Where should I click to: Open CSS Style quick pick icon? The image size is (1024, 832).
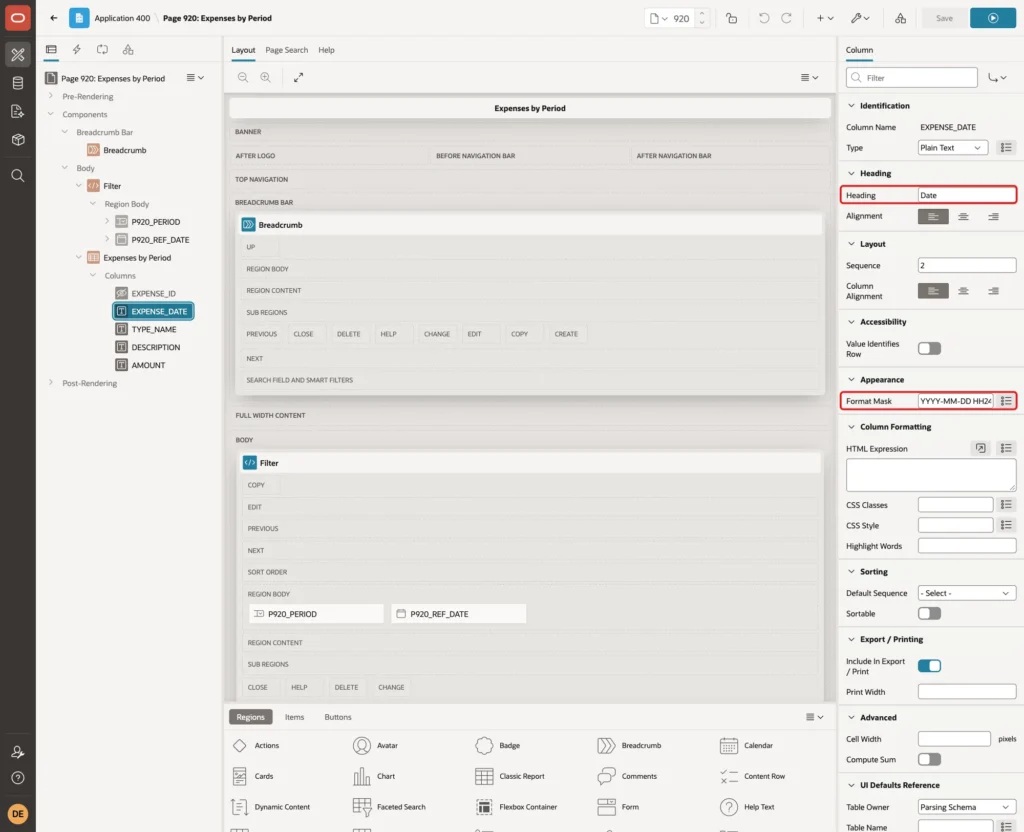click(x=1006, y=525)
